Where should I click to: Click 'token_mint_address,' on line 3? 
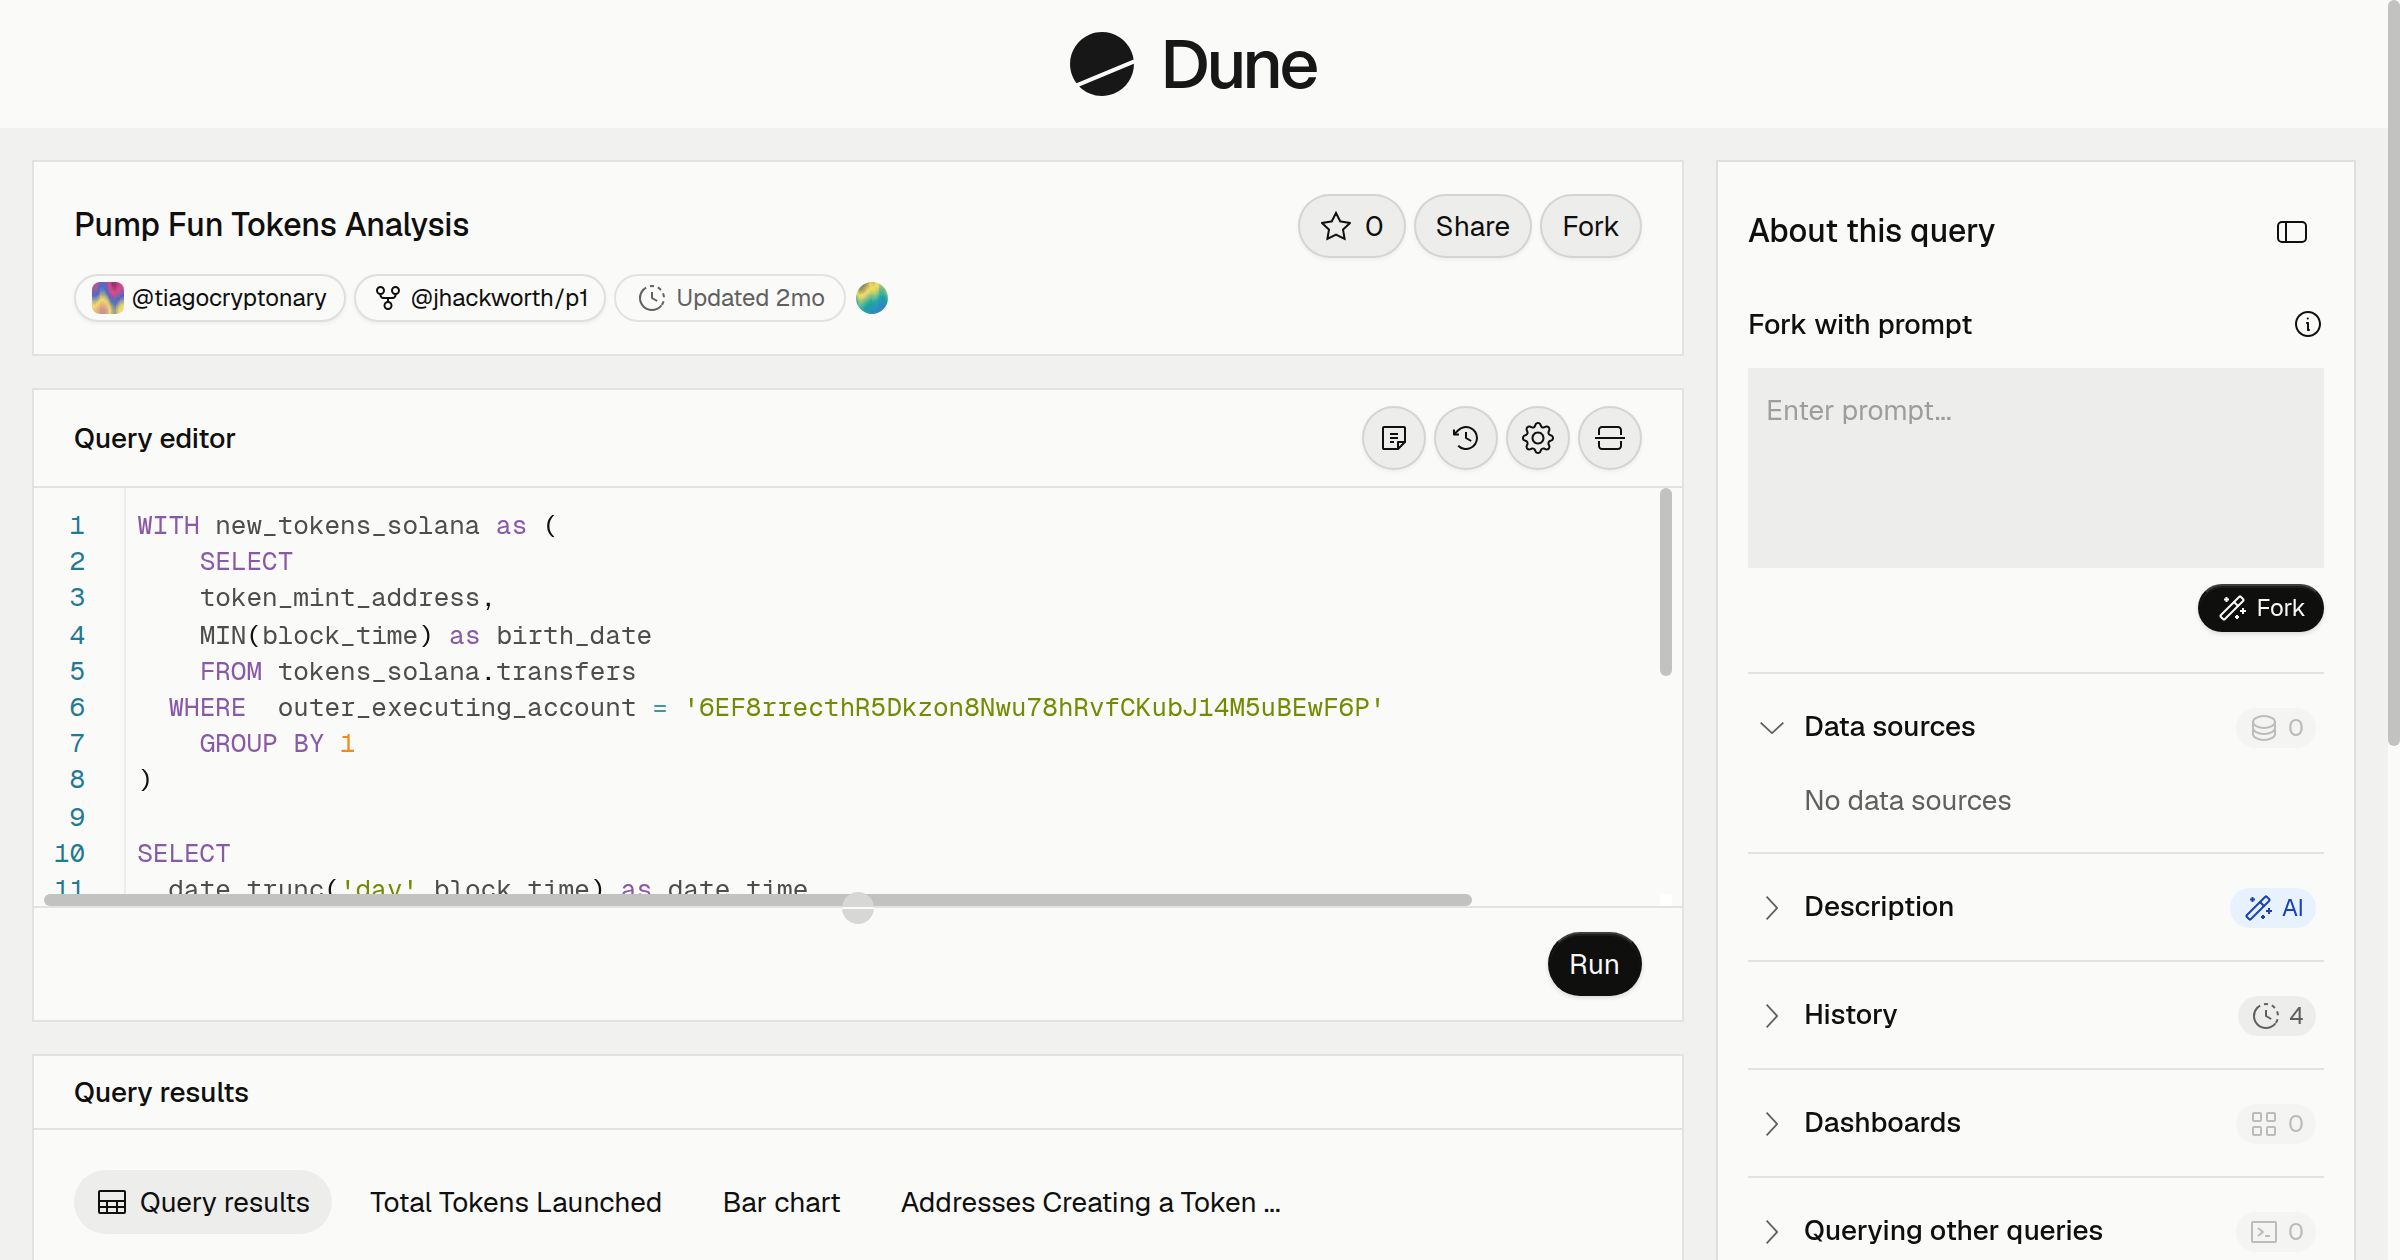[x=347, y=597]
